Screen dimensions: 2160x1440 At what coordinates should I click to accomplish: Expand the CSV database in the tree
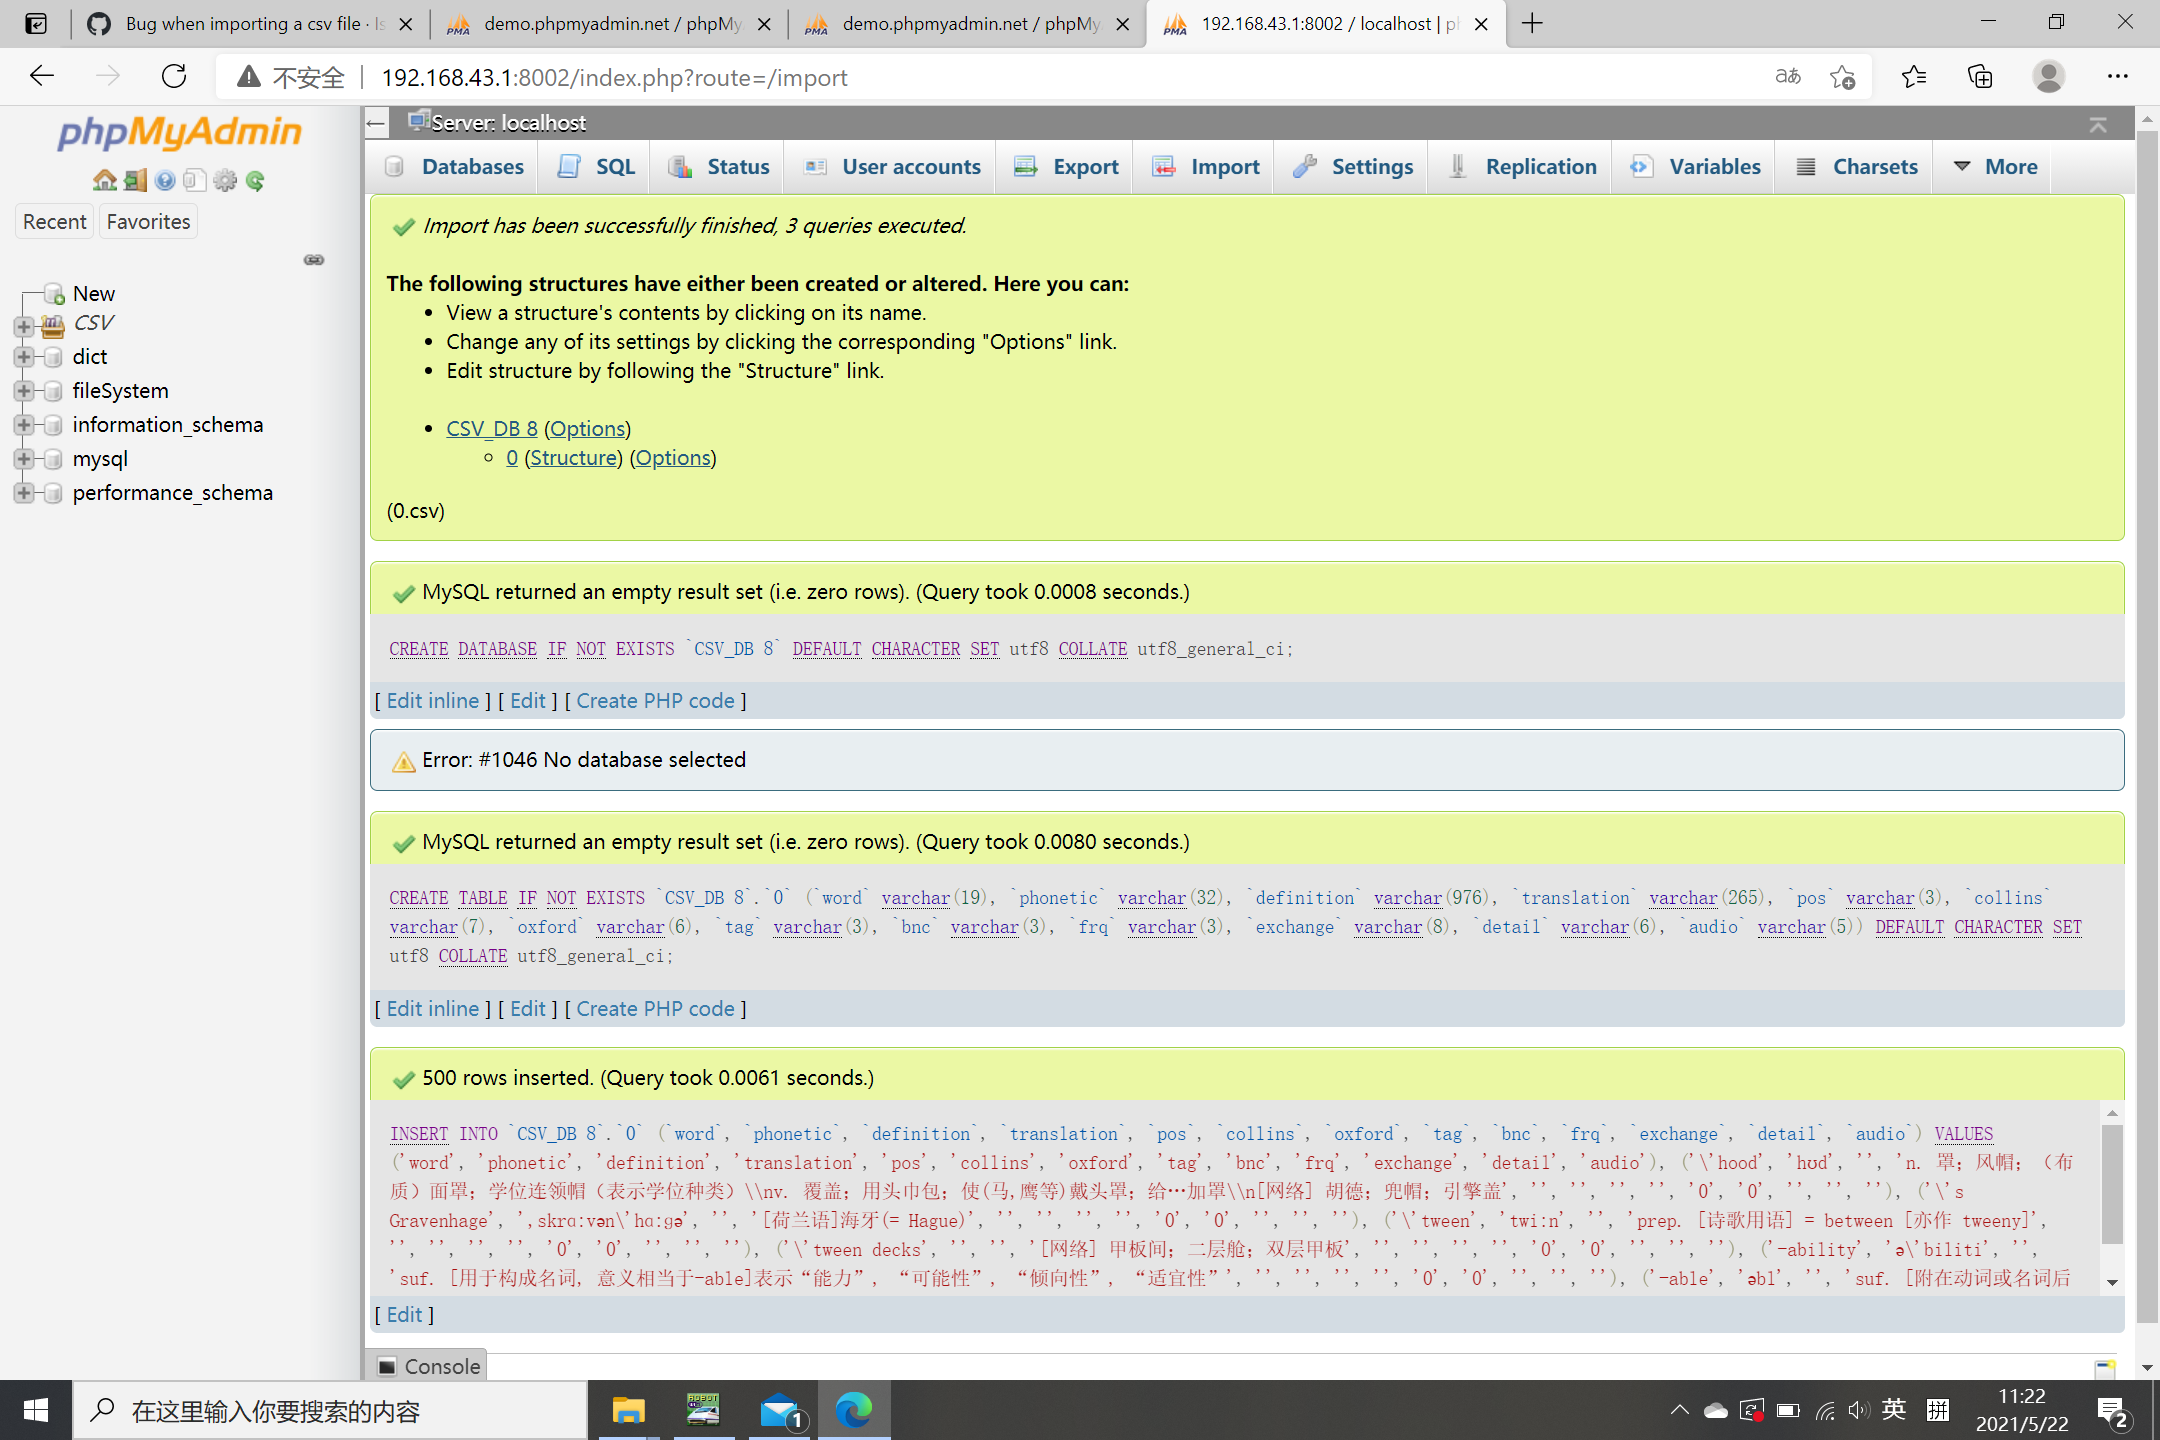25,327
